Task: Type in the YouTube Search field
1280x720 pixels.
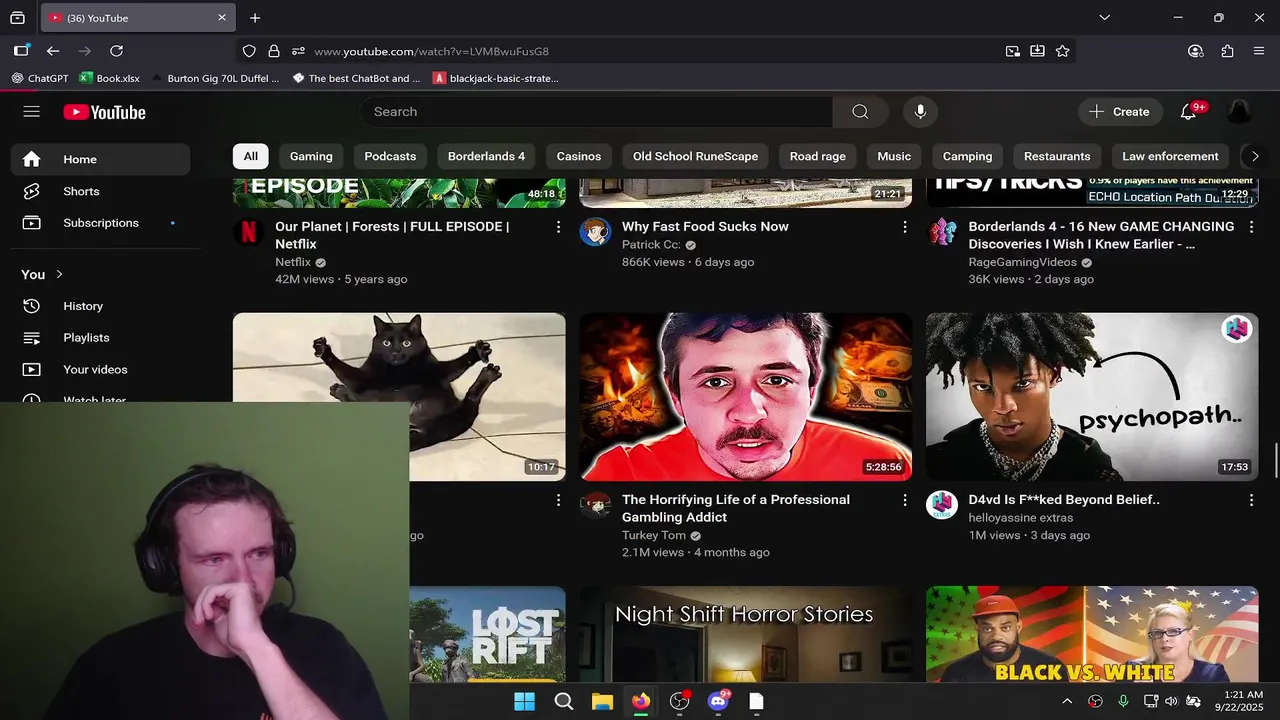Action: point(596,112)
